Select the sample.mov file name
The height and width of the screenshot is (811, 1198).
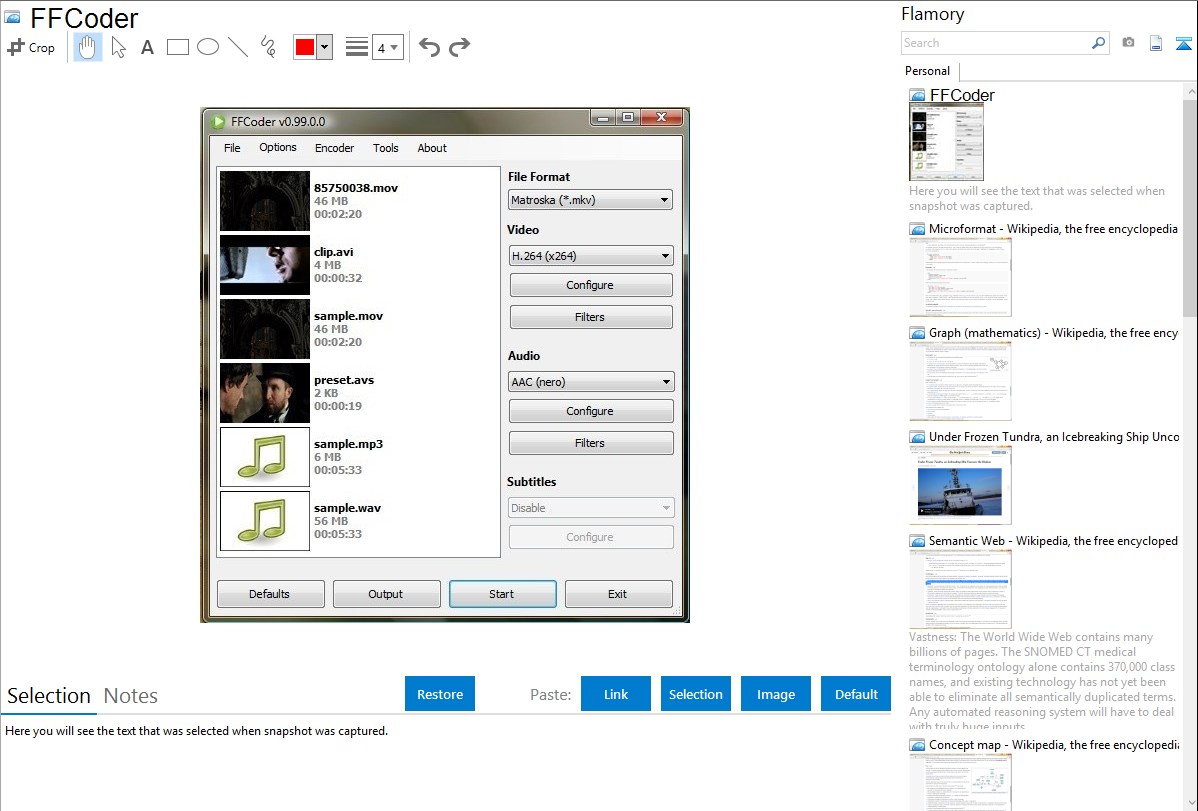348,316
